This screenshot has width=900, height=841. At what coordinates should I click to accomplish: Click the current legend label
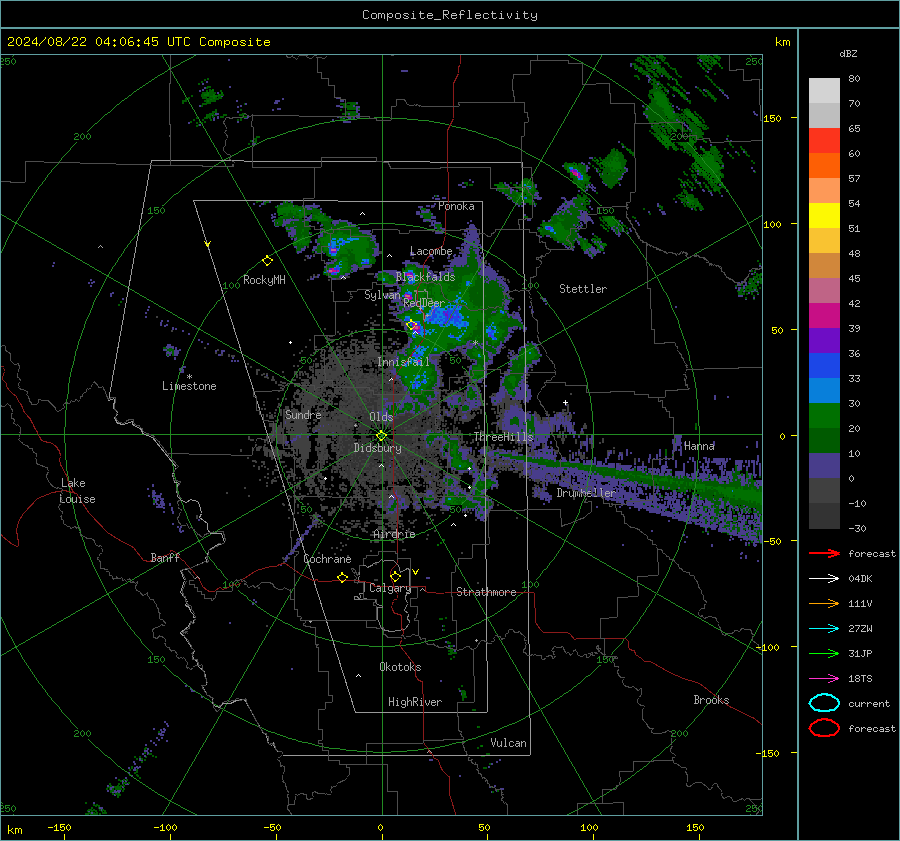(869, 704)
